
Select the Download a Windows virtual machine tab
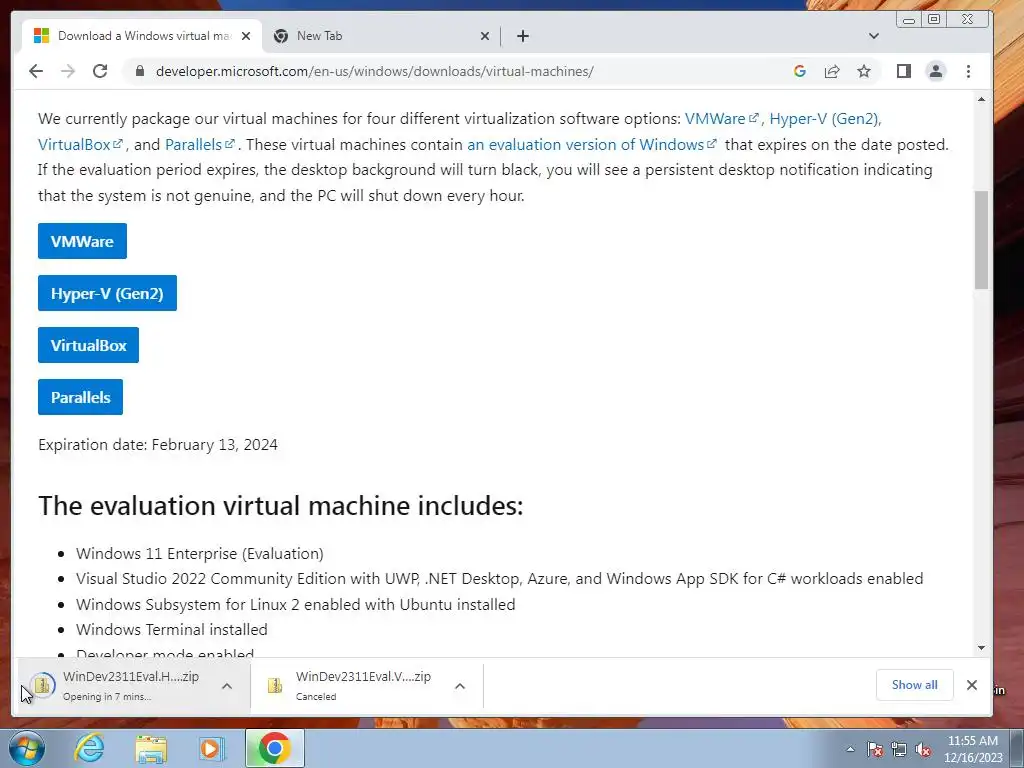[142, 36]
